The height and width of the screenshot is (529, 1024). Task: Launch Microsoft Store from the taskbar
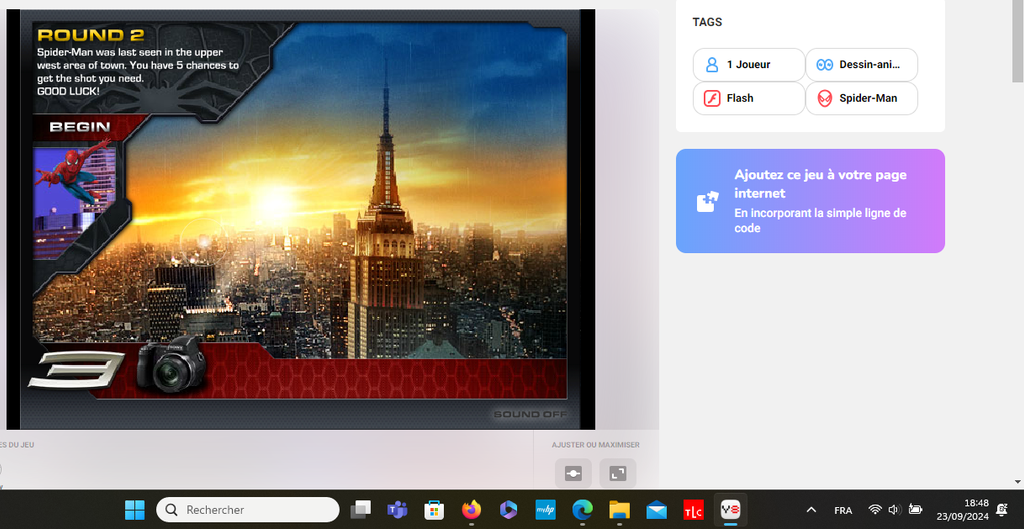pyautogui.click(x=434, y=510)
